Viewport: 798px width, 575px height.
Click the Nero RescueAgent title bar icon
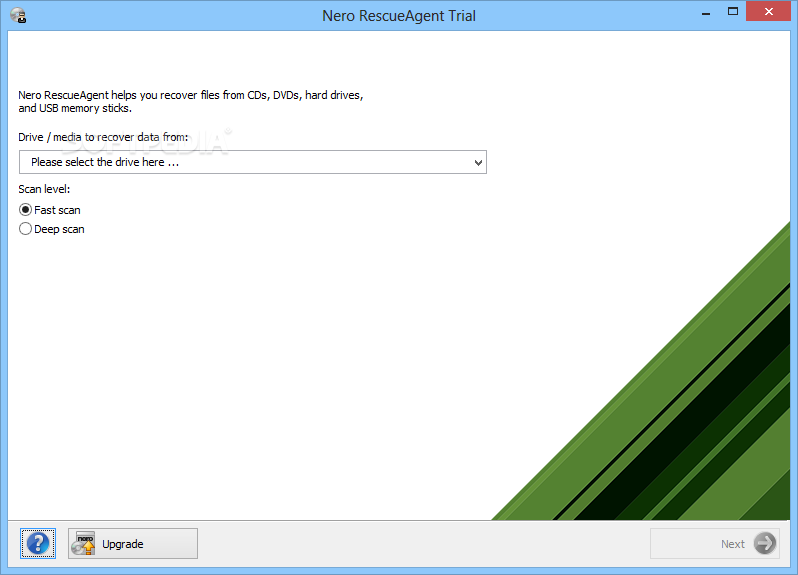[18, 15]
